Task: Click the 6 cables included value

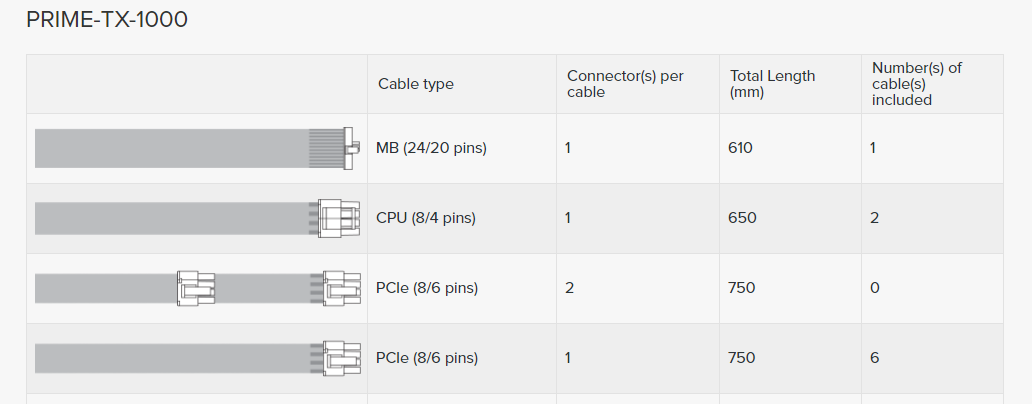Action: (x=875, y=358)
